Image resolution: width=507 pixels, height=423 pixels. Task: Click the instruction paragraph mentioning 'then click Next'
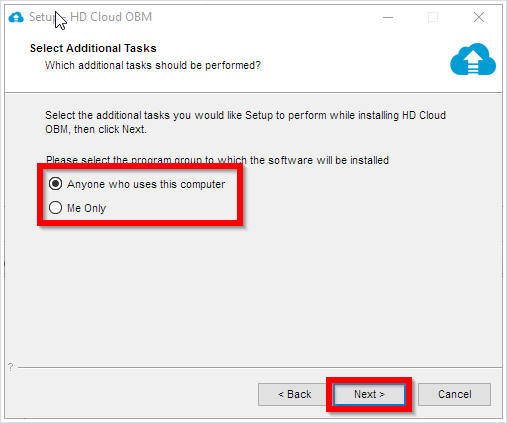point(245,122)
